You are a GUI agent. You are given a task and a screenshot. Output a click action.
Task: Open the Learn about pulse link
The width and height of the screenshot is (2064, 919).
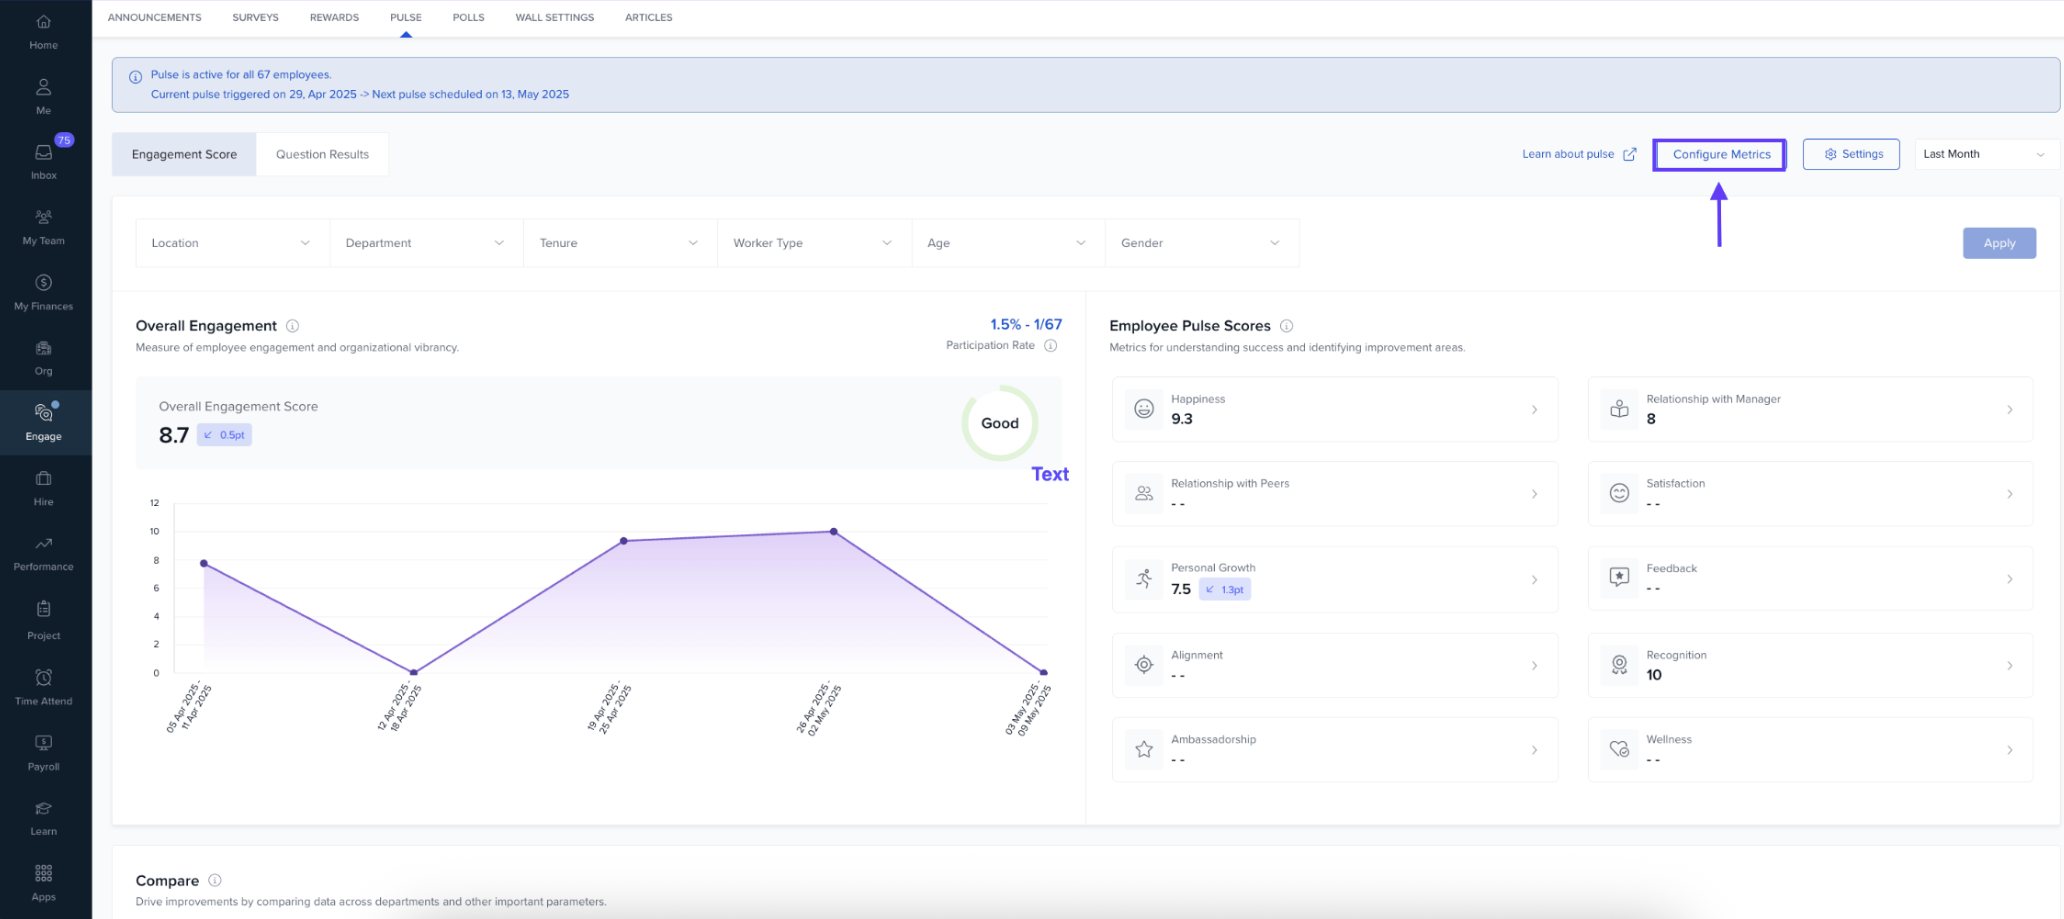point(1578,154)
